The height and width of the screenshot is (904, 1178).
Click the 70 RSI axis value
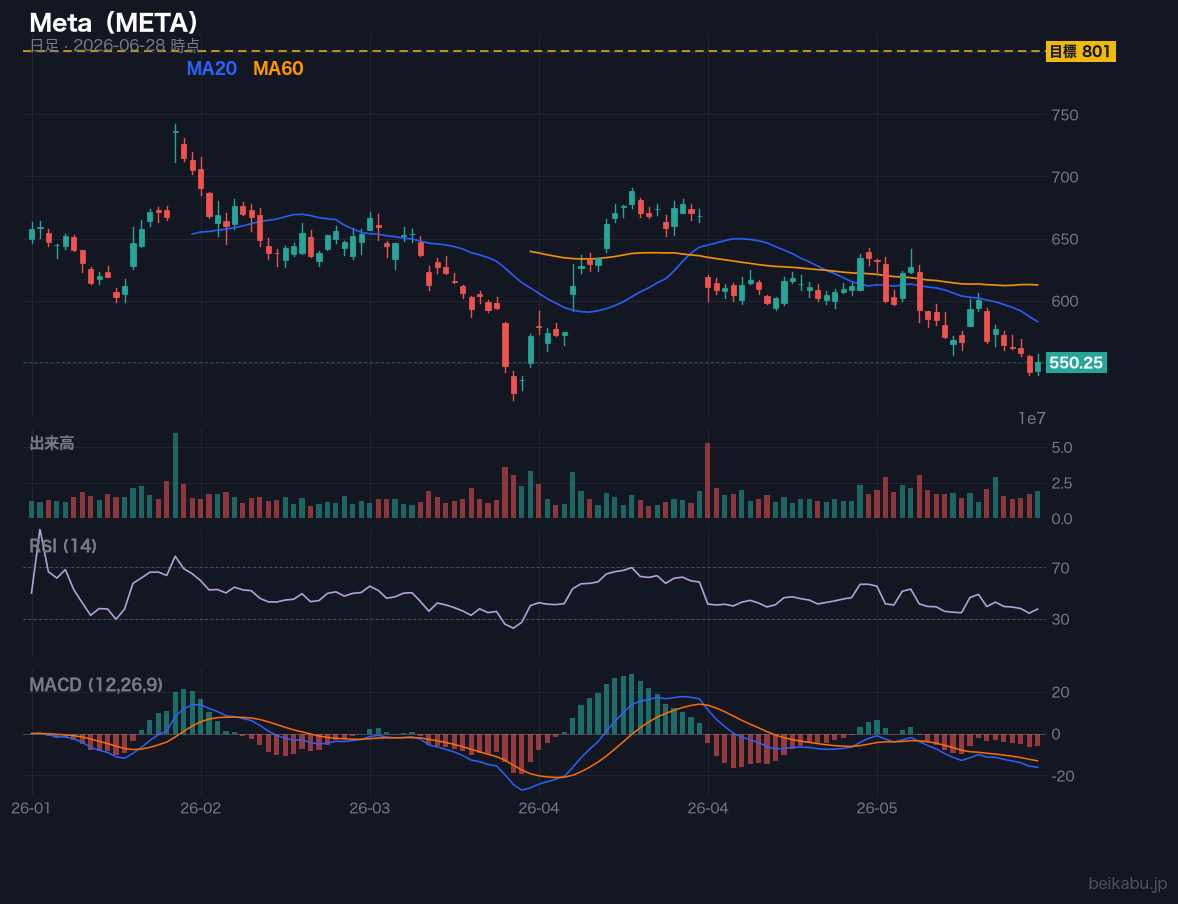1060,568
